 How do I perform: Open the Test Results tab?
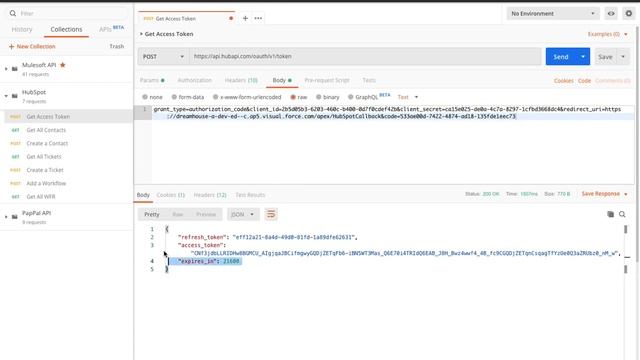tap(250, 195)
